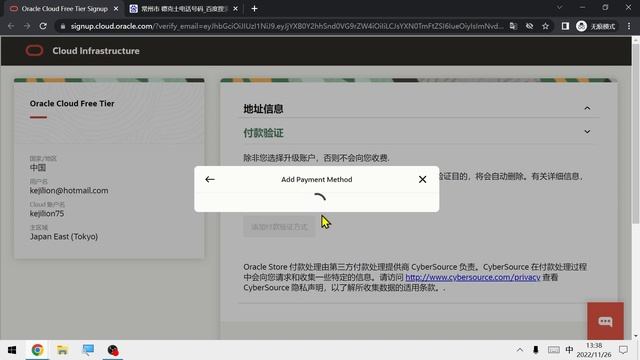The width and height of the screenshot is (640, 360).
Task: Click the red recorder app taskbar icon
Action: [113, 350]
